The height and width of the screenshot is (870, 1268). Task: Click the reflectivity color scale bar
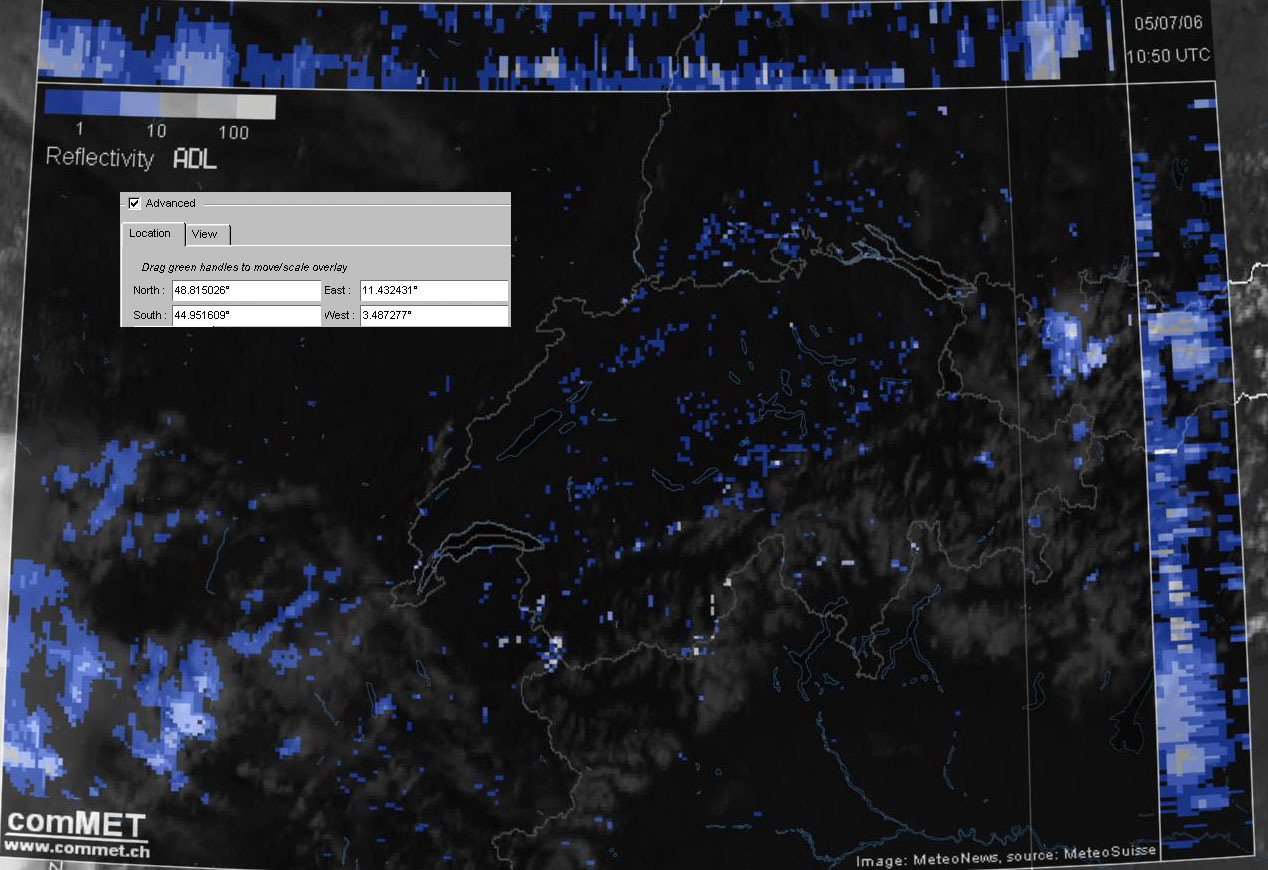pyautogui.click(x=160, y=105)
